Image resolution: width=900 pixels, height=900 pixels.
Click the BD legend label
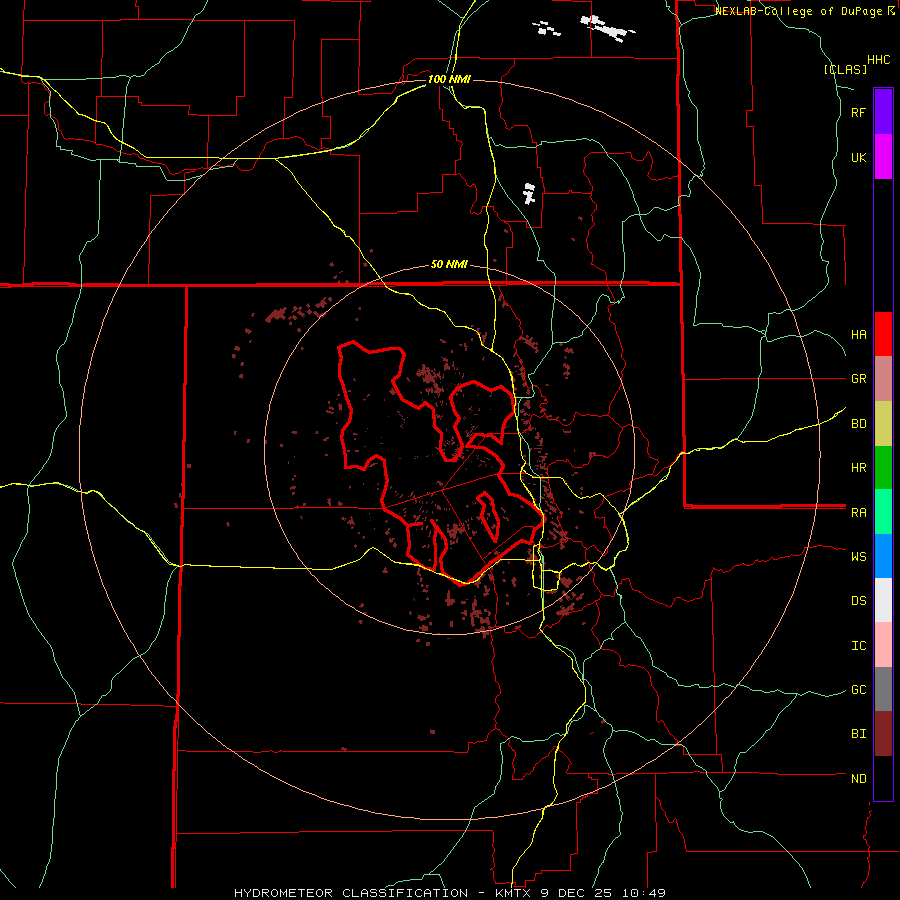(x=859, y=424)
